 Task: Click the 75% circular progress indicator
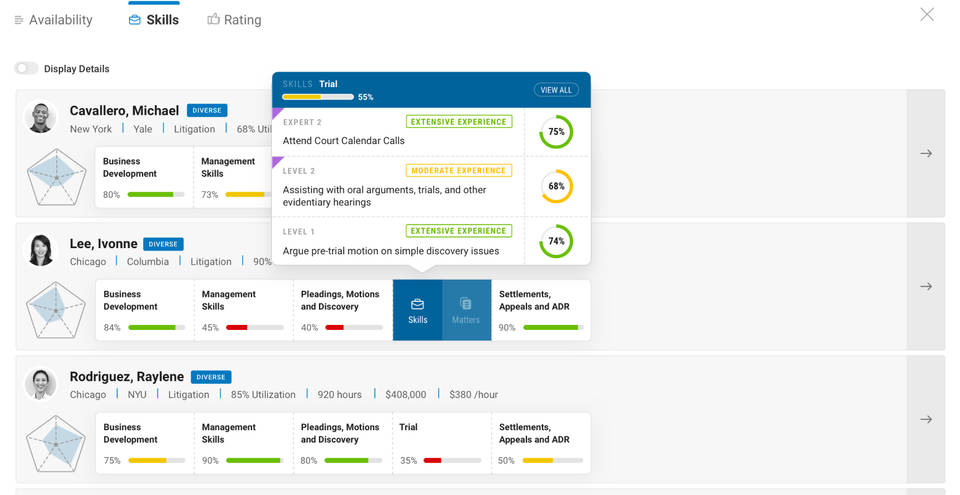click(x=556, y=132)
